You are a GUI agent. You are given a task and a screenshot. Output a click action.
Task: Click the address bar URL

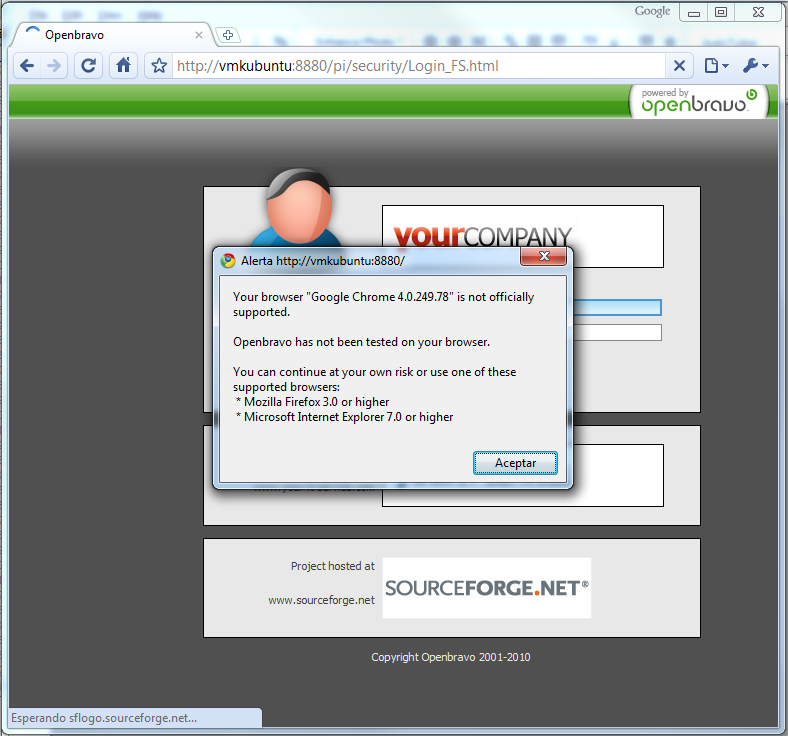(x=338, y=66)
